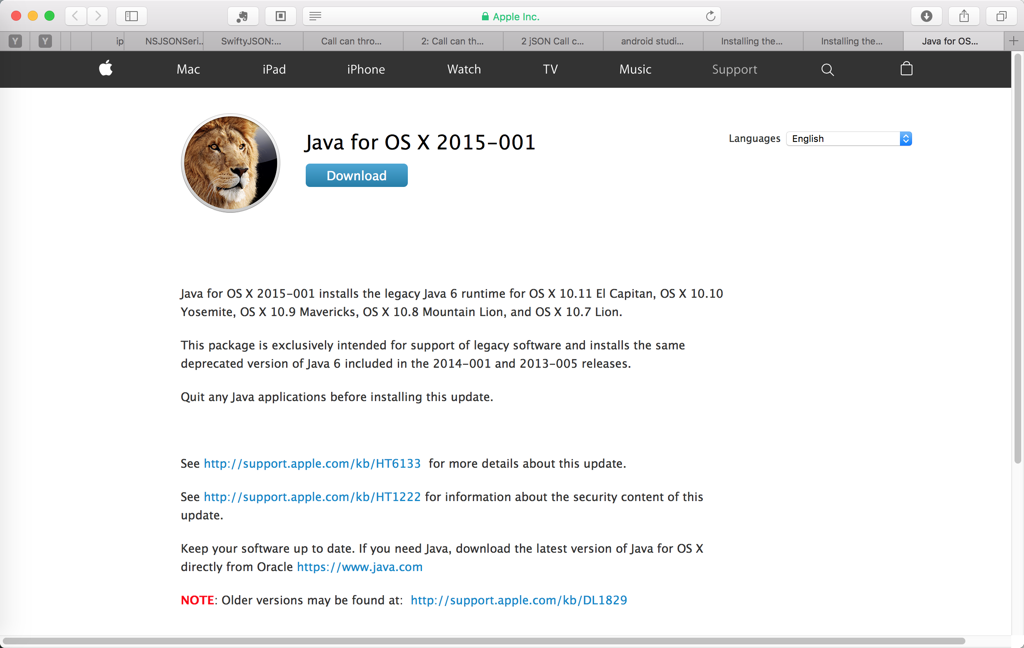Click the Share toolbar button
Viewport: 1024px width, 648px height.
click(x=964, y=16)
